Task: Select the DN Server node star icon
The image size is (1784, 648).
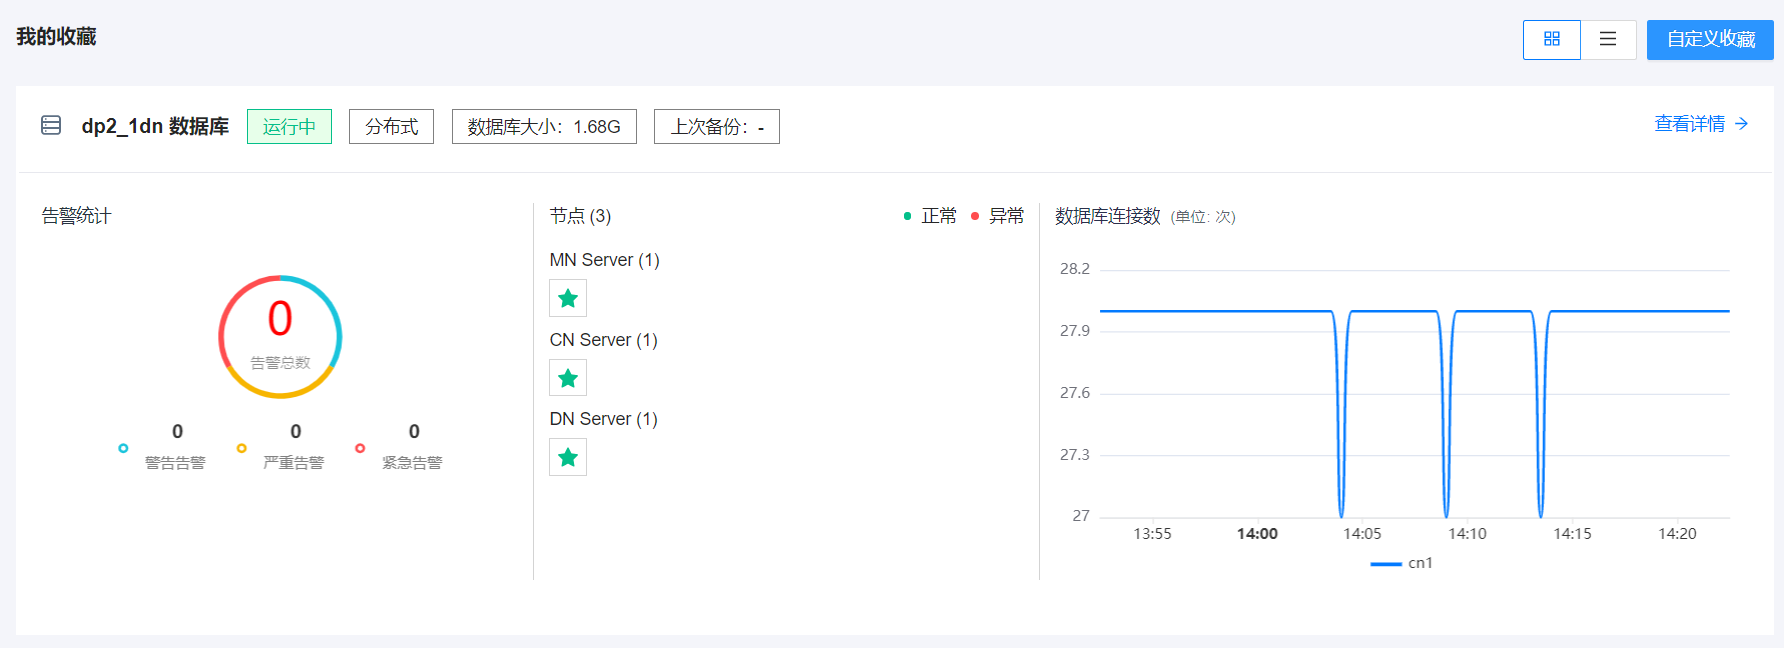Action: pos(568,457)
